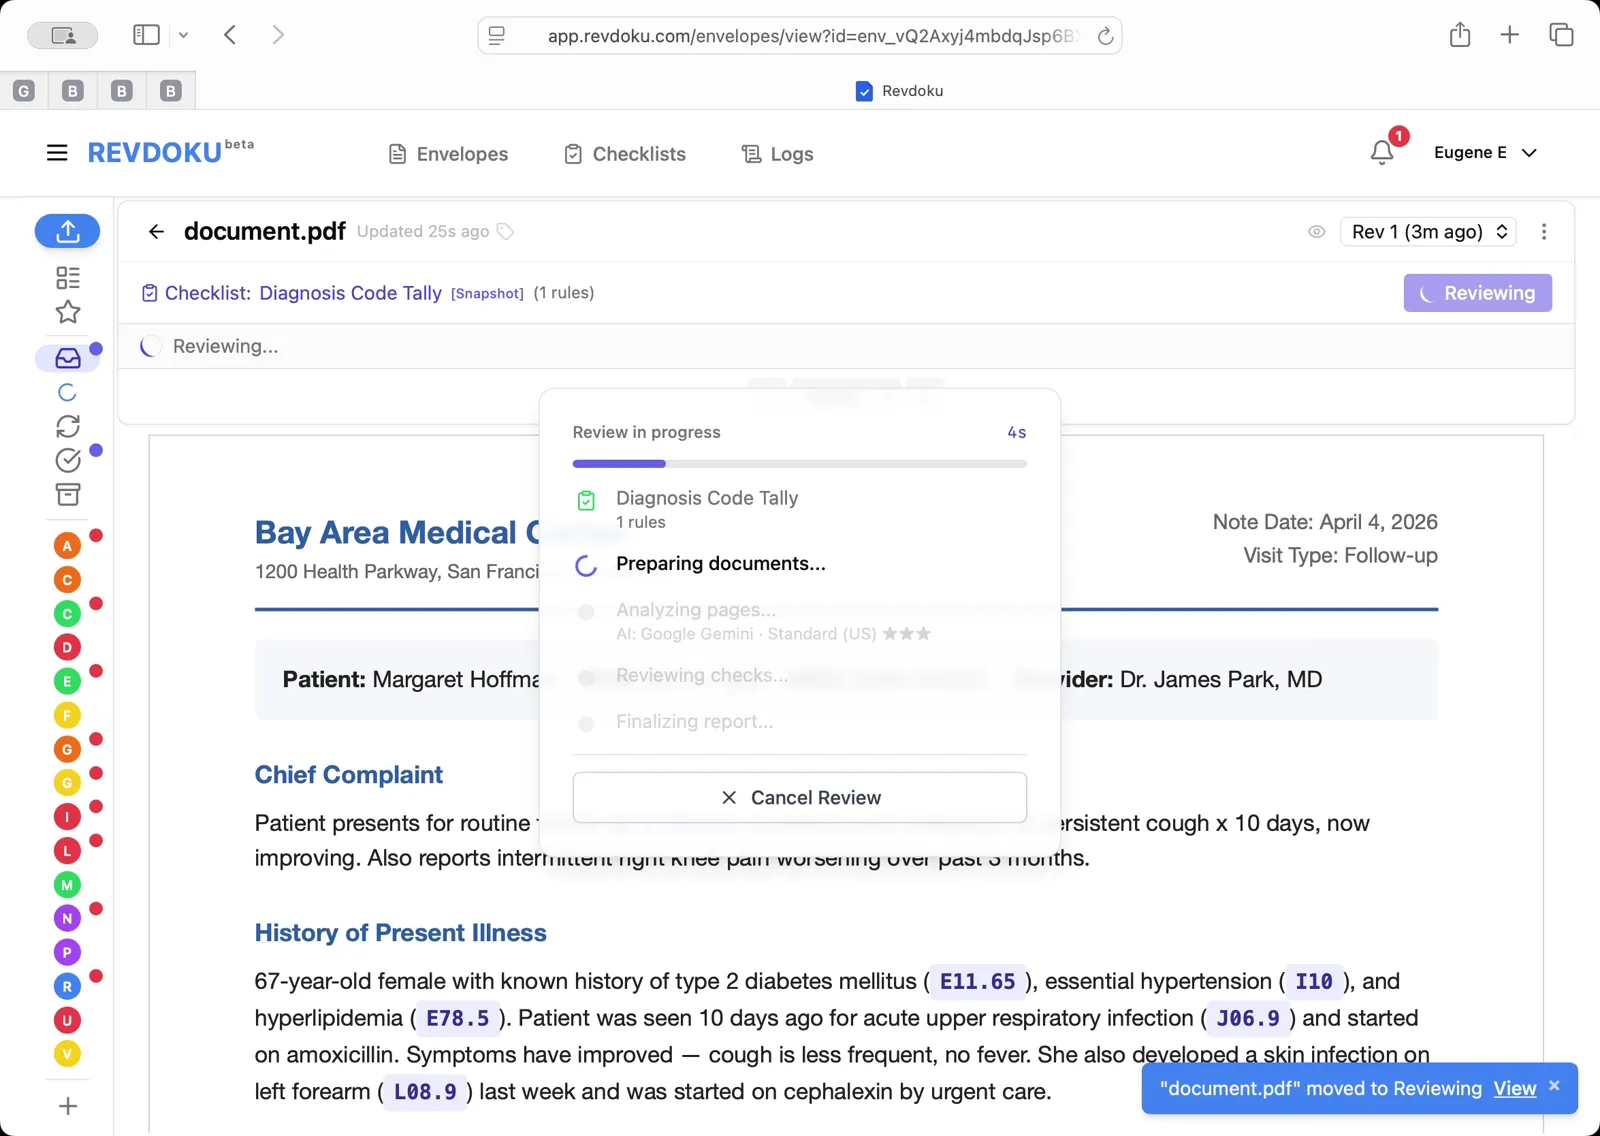Open the Logs section

pos(777,153)
